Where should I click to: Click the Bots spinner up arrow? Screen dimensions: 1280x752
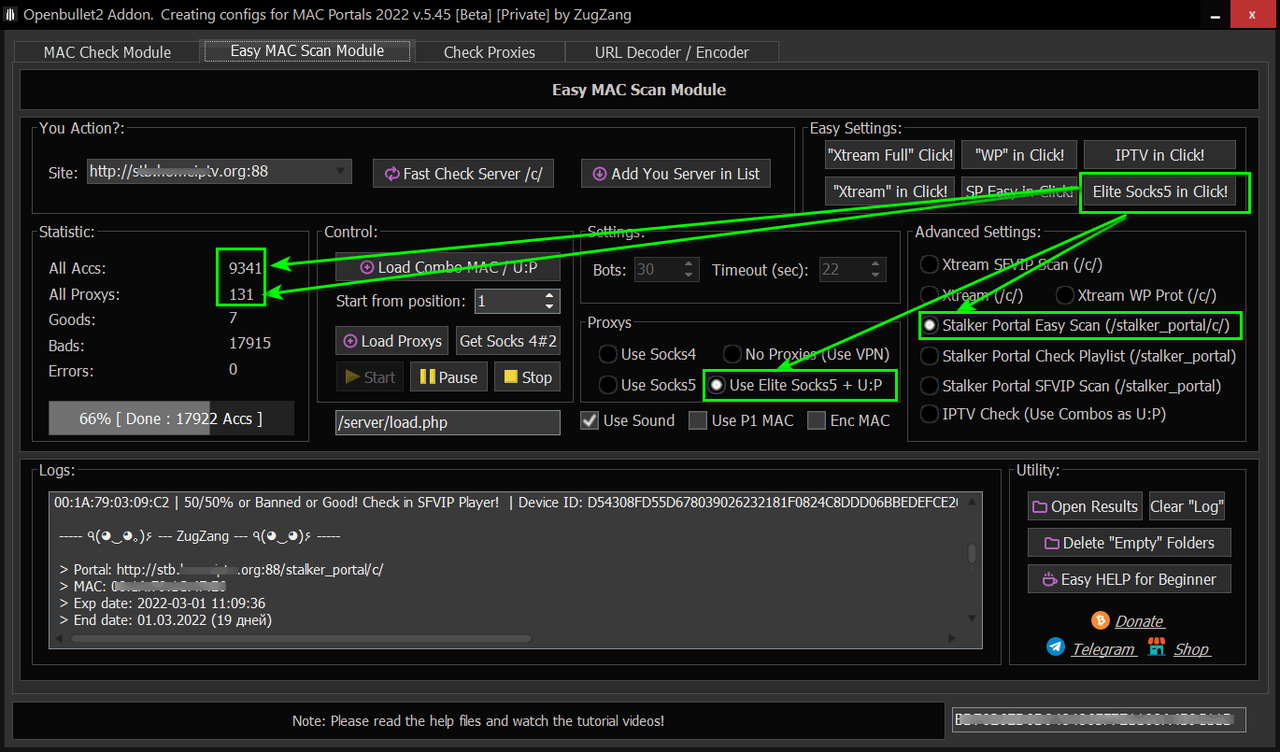[x=689, y=265]
